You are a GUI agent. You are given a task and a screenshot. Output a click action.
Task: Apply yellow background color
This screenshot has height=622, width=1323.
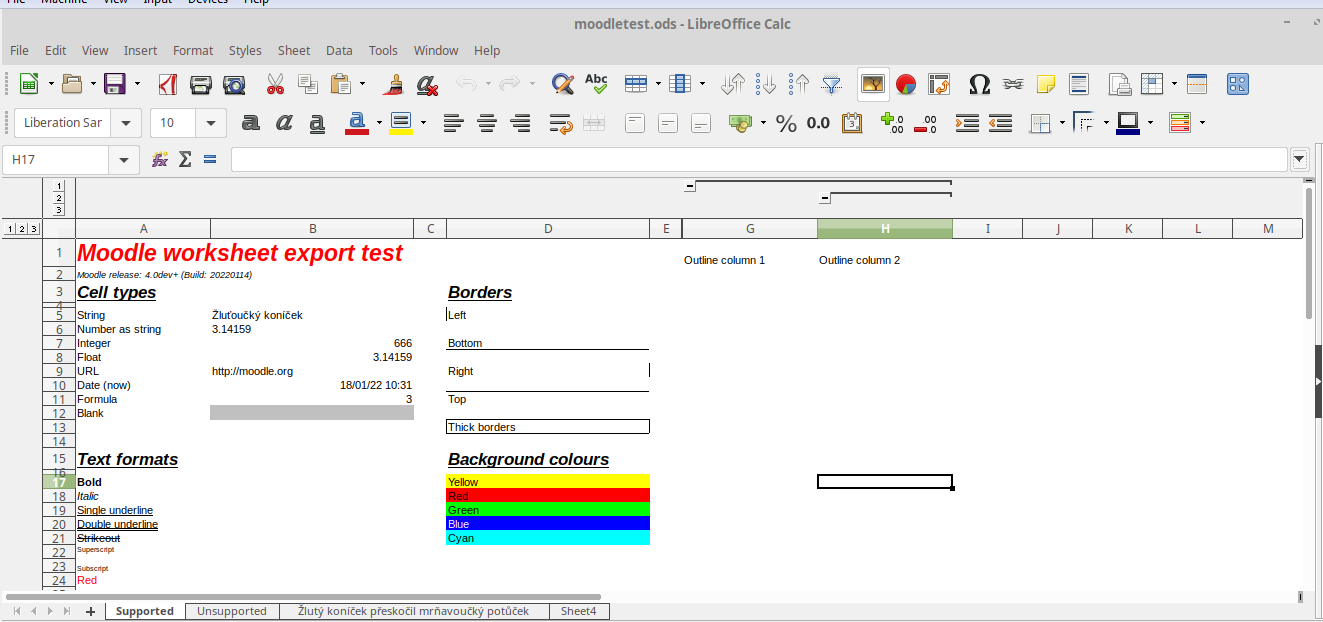point(401,123)
